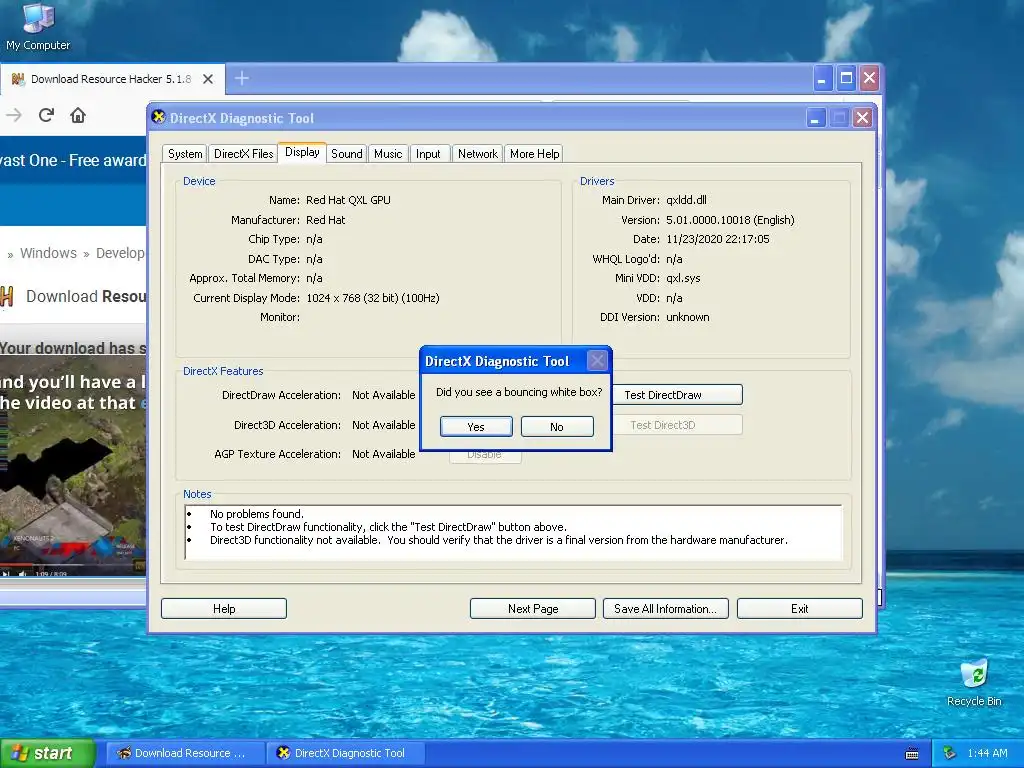
Task: Open the Input tab
Action: (428, 153)
